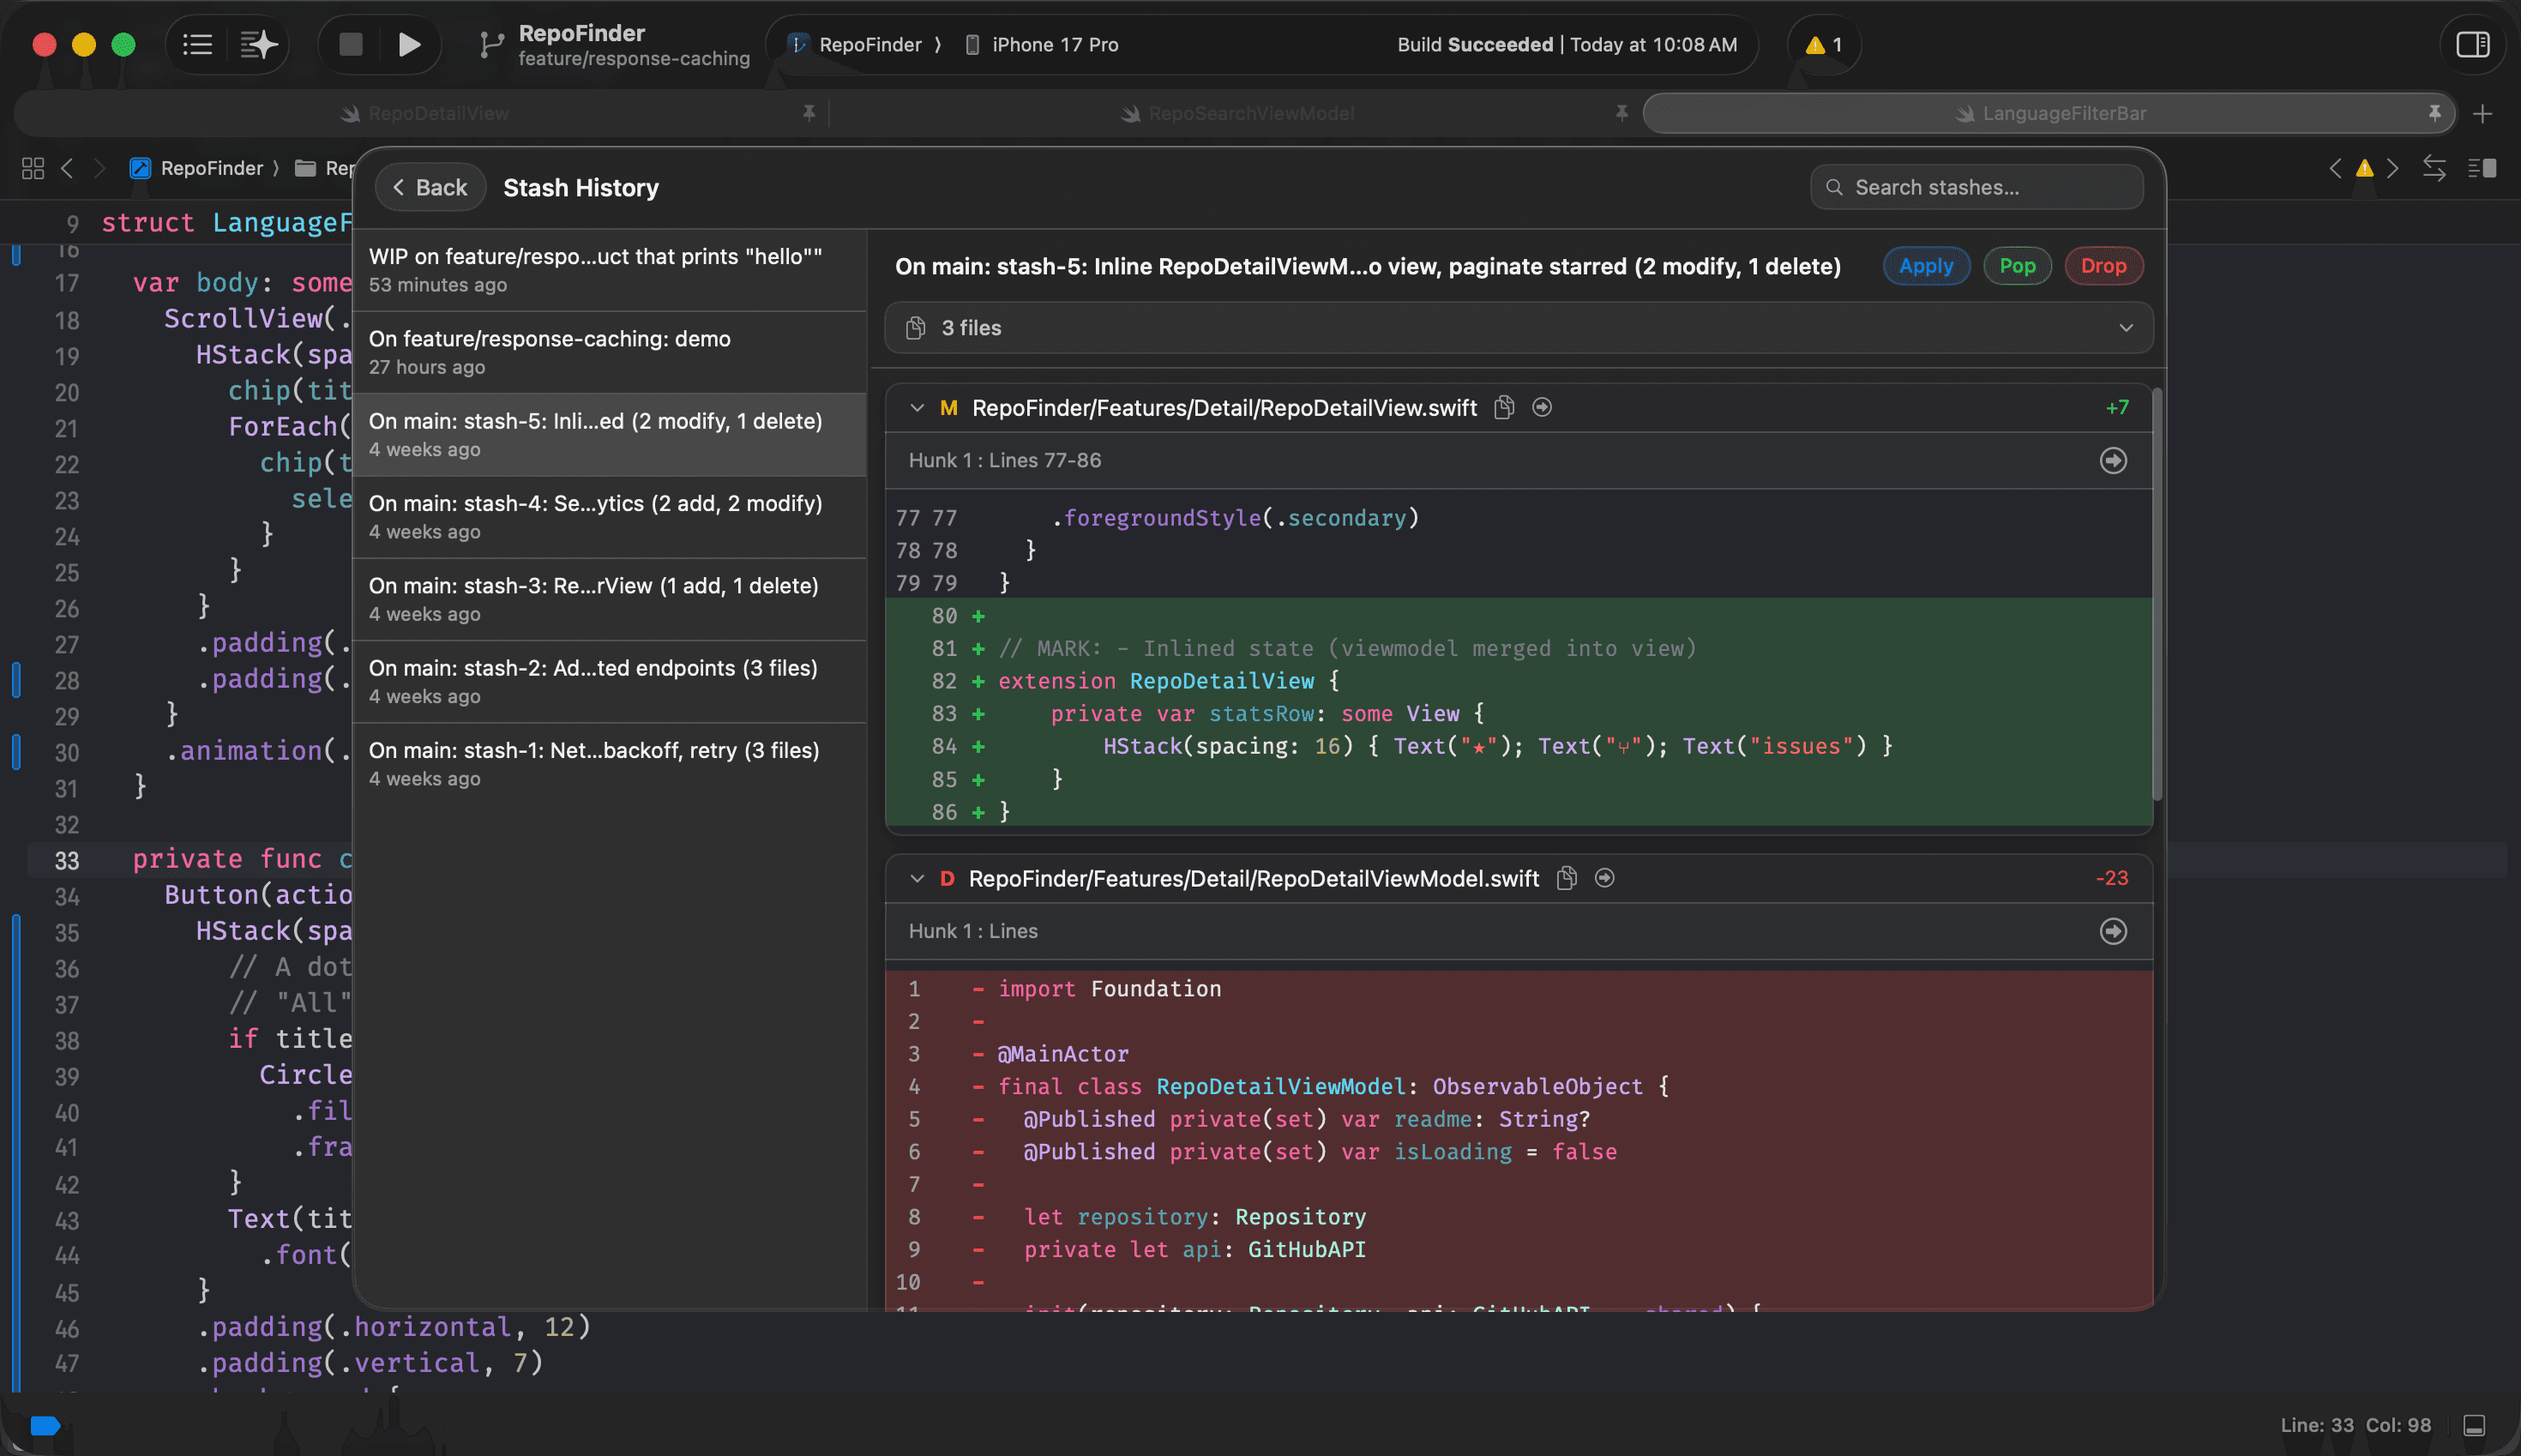
Task: Pop the selected stash
Action: pyautogui.click(x=2017, y=266)
